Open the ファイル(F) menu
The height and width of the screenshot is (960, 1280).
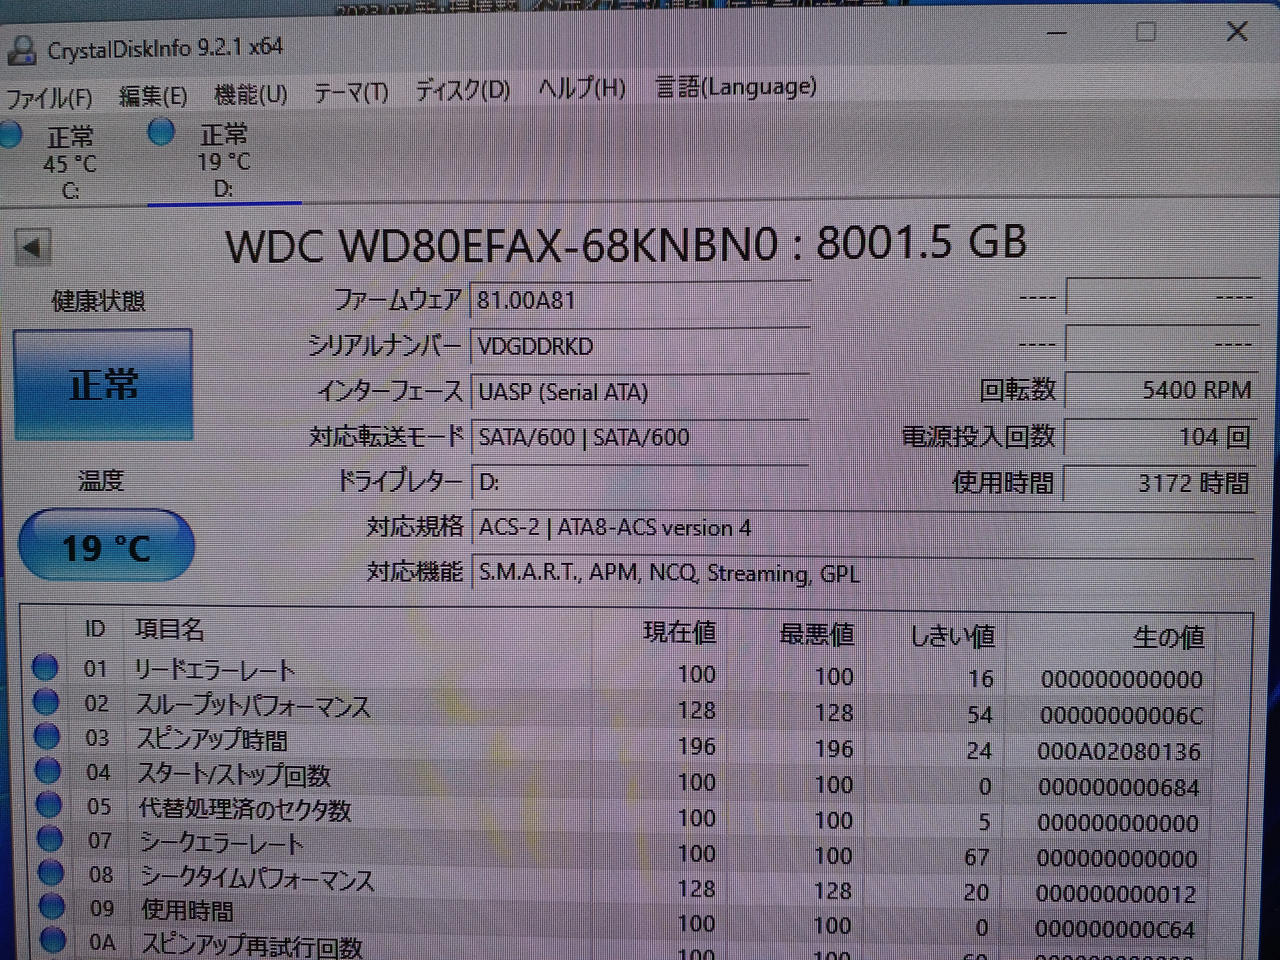(50, 97)
